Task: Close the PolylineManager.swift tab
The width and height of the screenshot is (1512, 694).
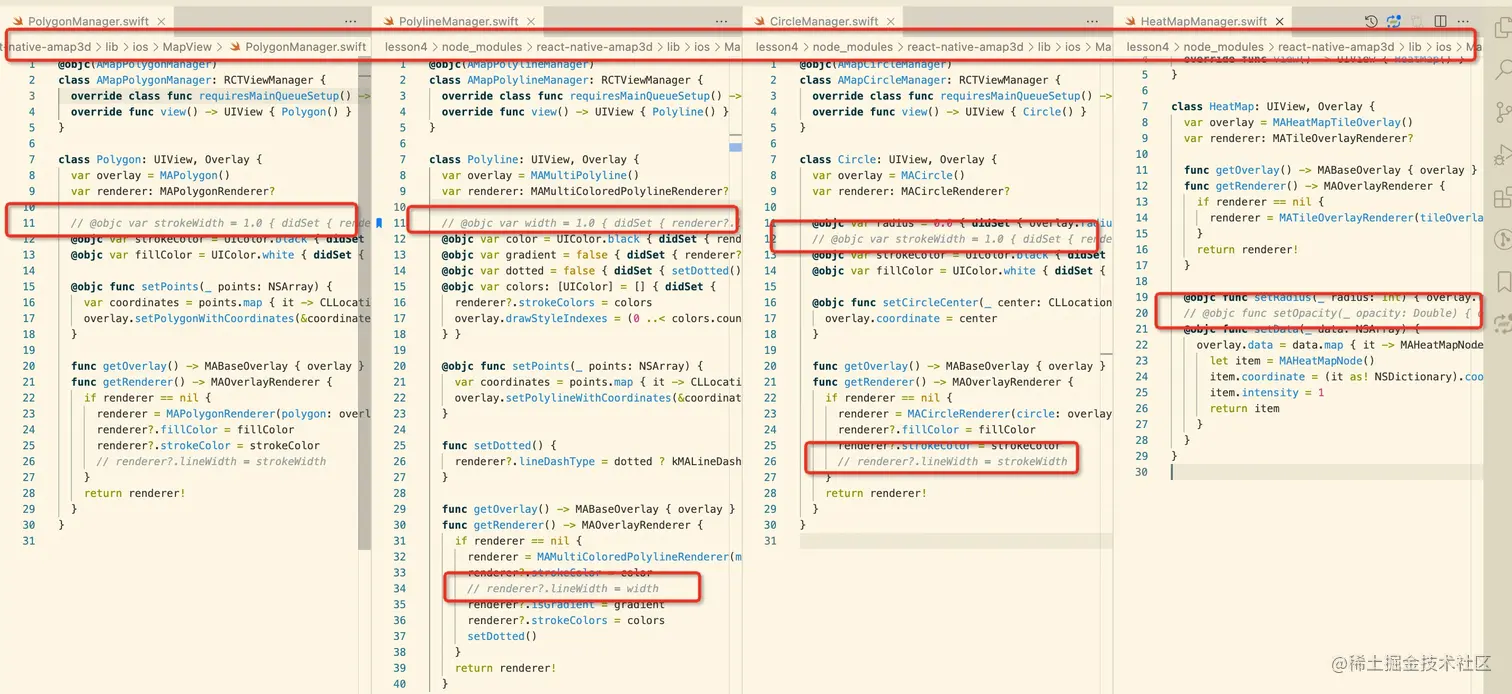Action: 530,21
